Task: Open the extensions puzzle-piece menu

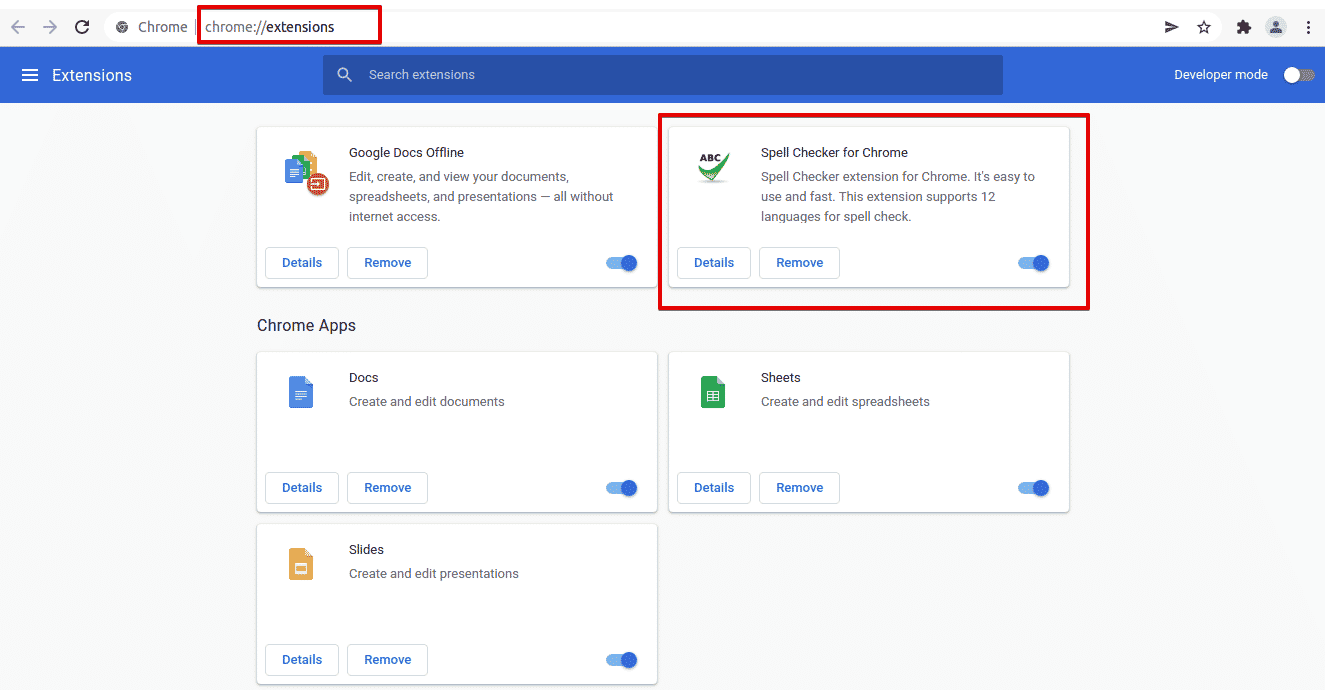Action: coord(1244,27)
